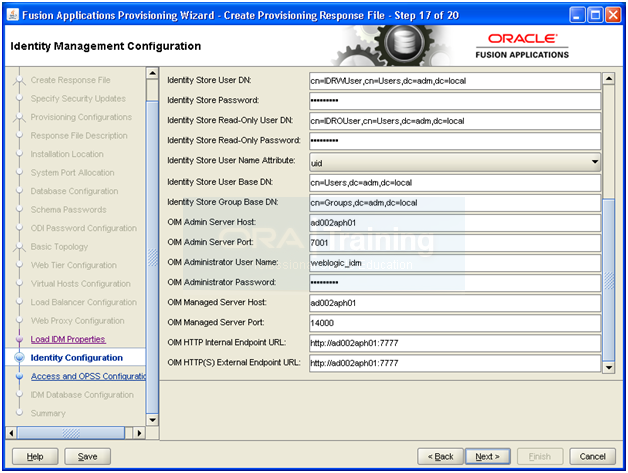Click the ODI Password Configuration step
Viewport: 628px width, 473px height.
(84, 228)
